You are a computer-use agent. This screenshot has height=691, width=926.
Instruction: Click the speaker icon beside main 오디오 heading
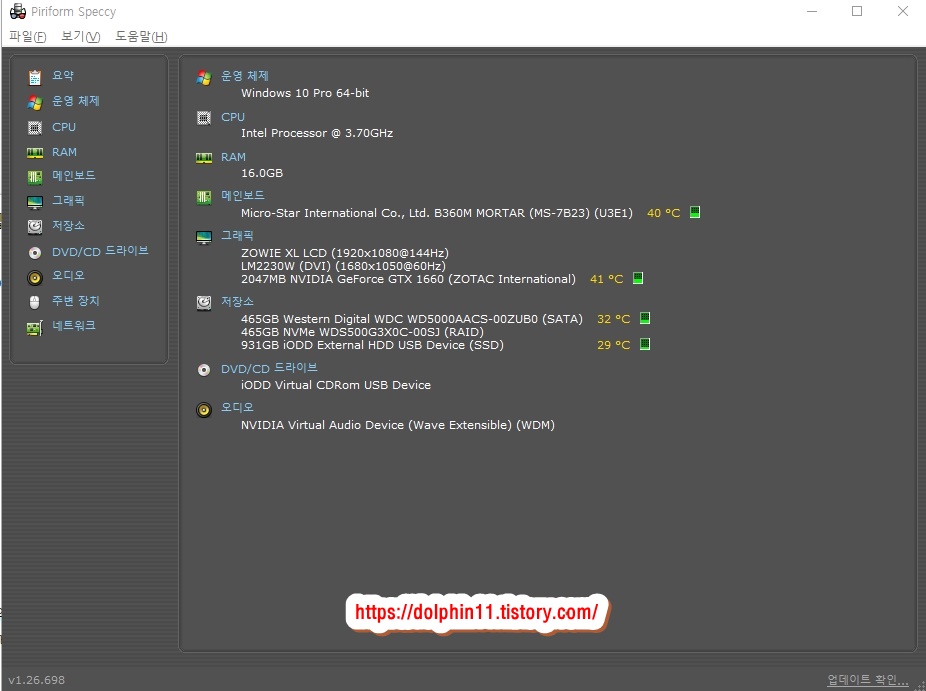coord(204,410)
